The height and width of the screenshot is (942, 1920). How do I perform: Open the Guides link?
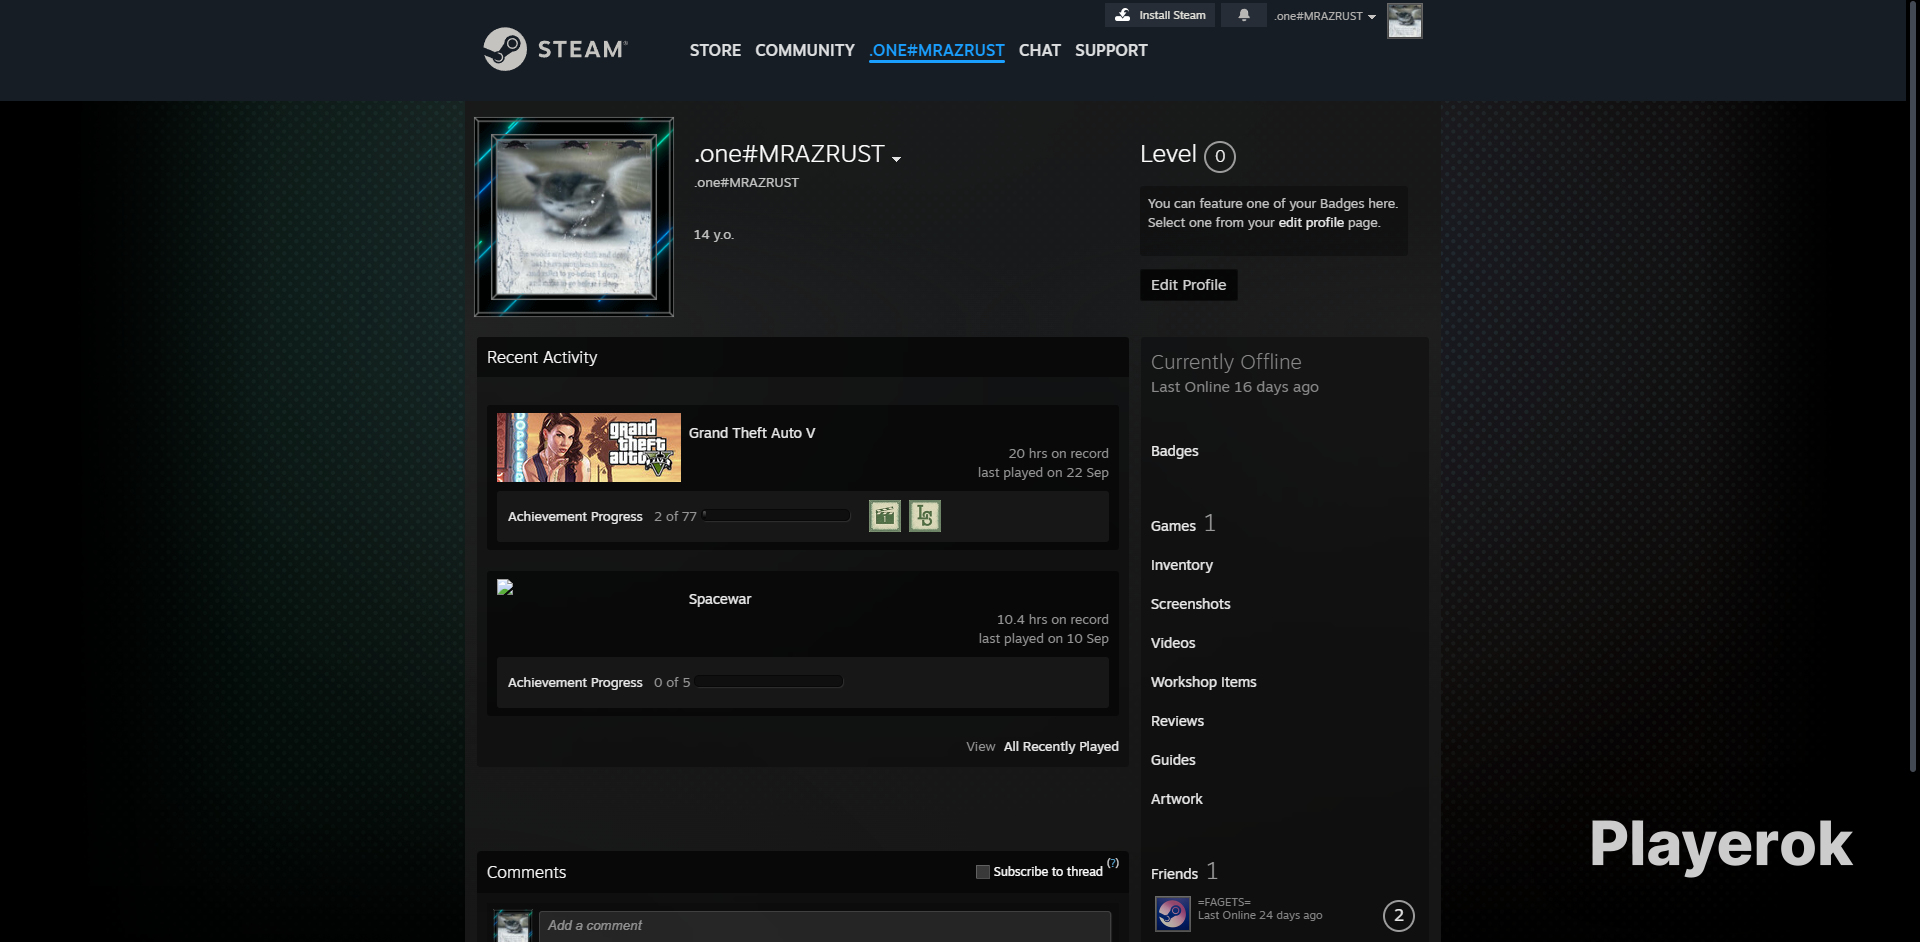(1173, 760)
